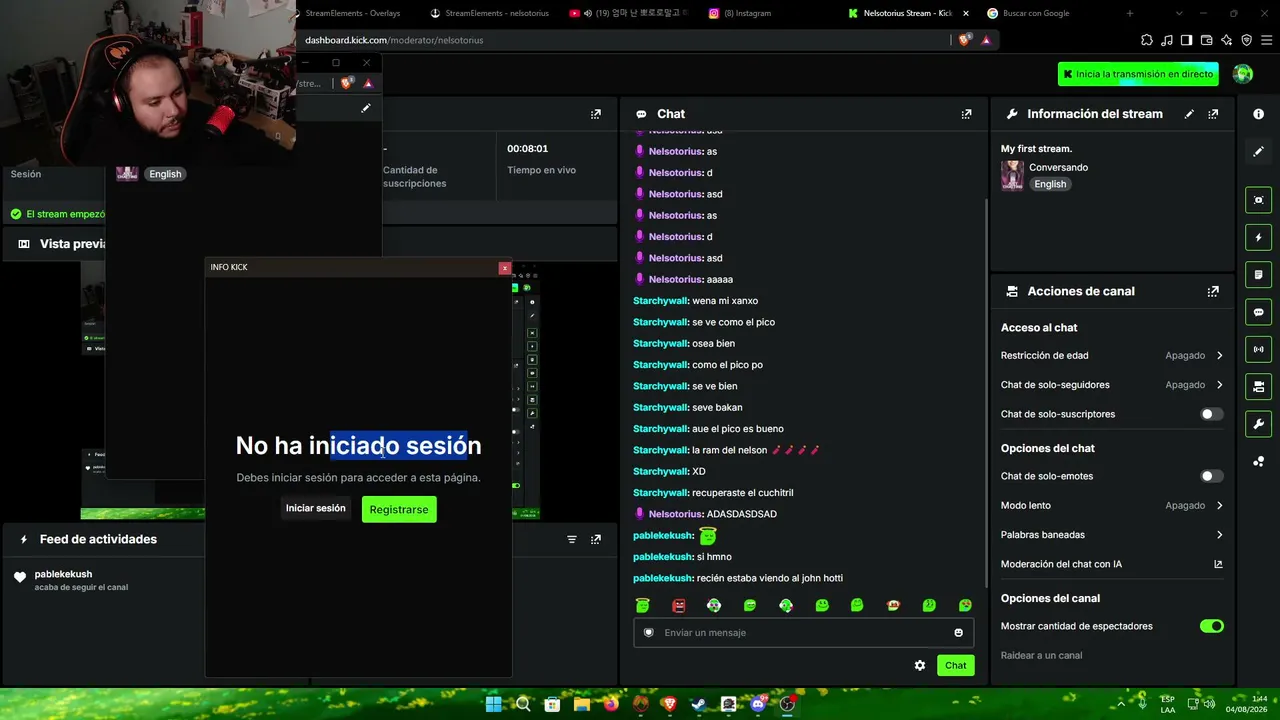Click the English language tag in stream info

pos(1050,184)
